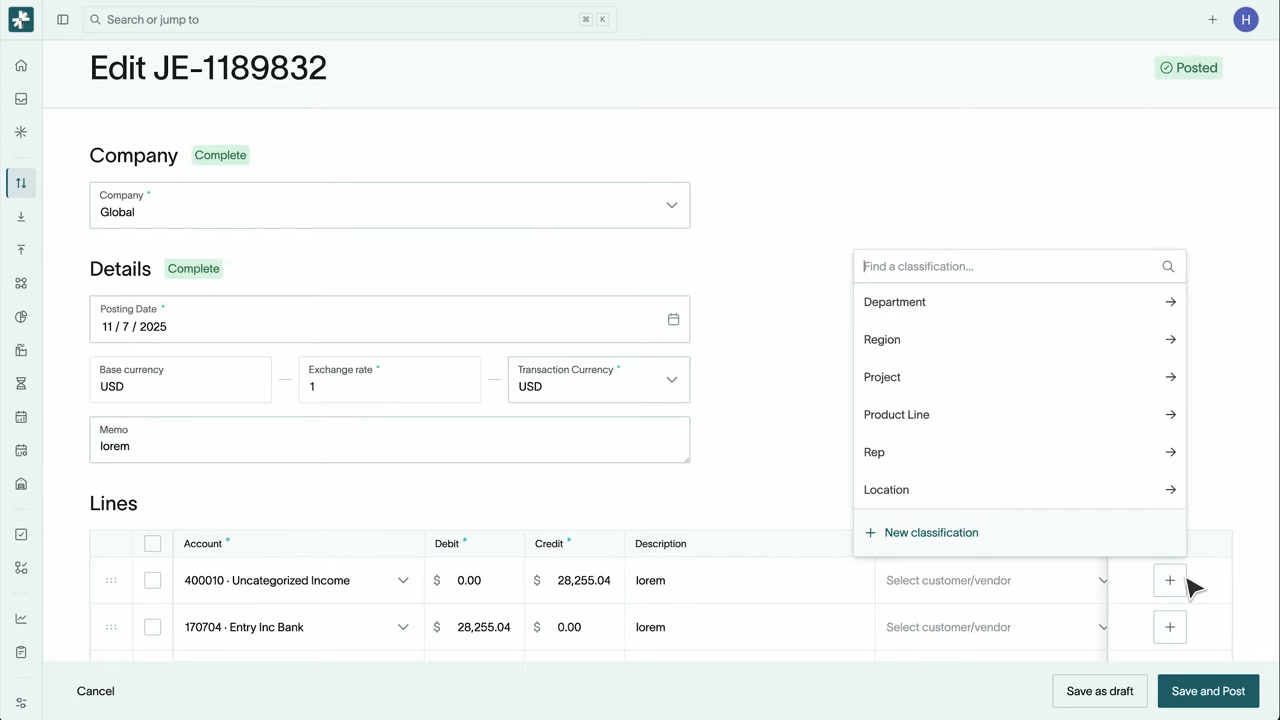Open the upload arrow sidebar icon

21,250
